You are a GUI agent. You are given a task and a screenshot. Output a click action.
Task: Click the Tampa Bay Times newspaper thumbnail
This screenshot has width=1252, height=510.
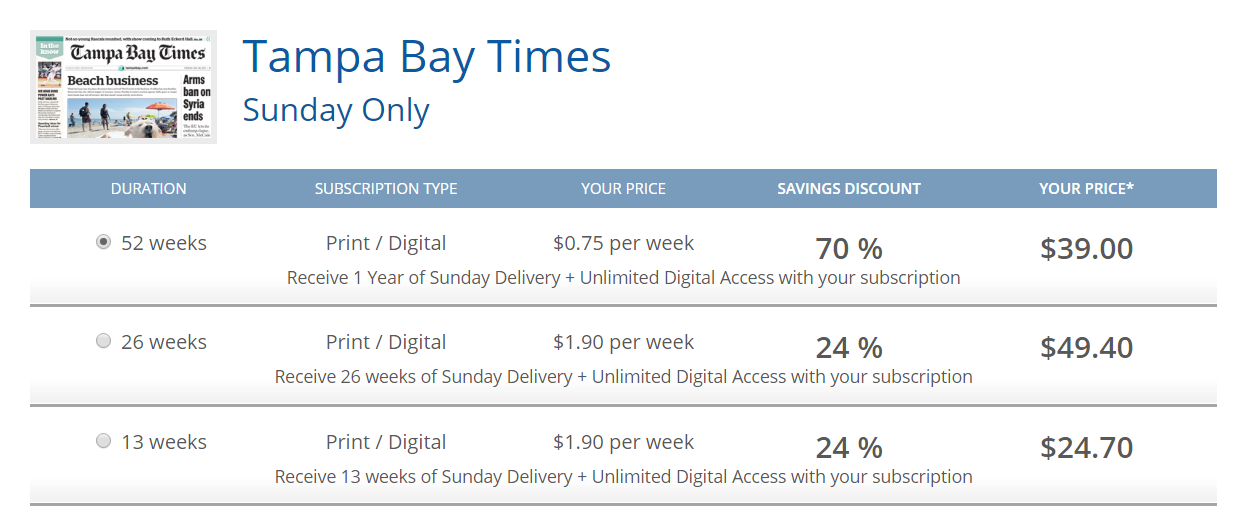[x=123, y=87]
